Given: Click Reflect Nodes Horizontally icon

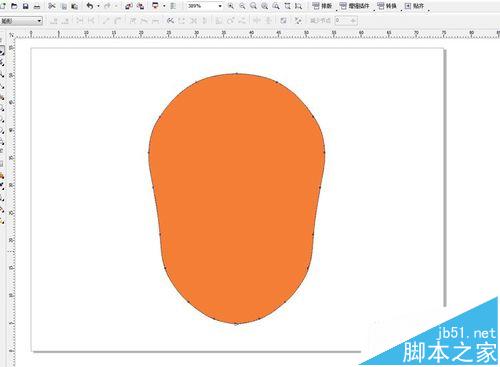Looking at the screenshot, I should pos(257,21).
